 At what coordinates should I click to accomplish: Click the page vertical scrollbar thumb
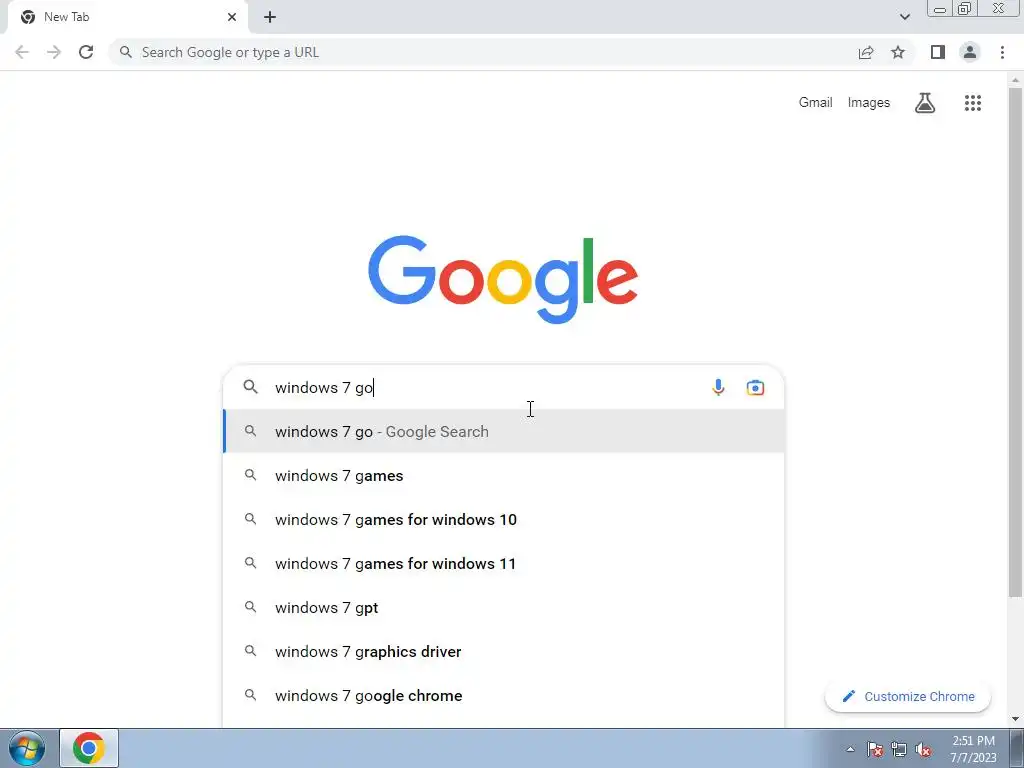click(1015, 341)
